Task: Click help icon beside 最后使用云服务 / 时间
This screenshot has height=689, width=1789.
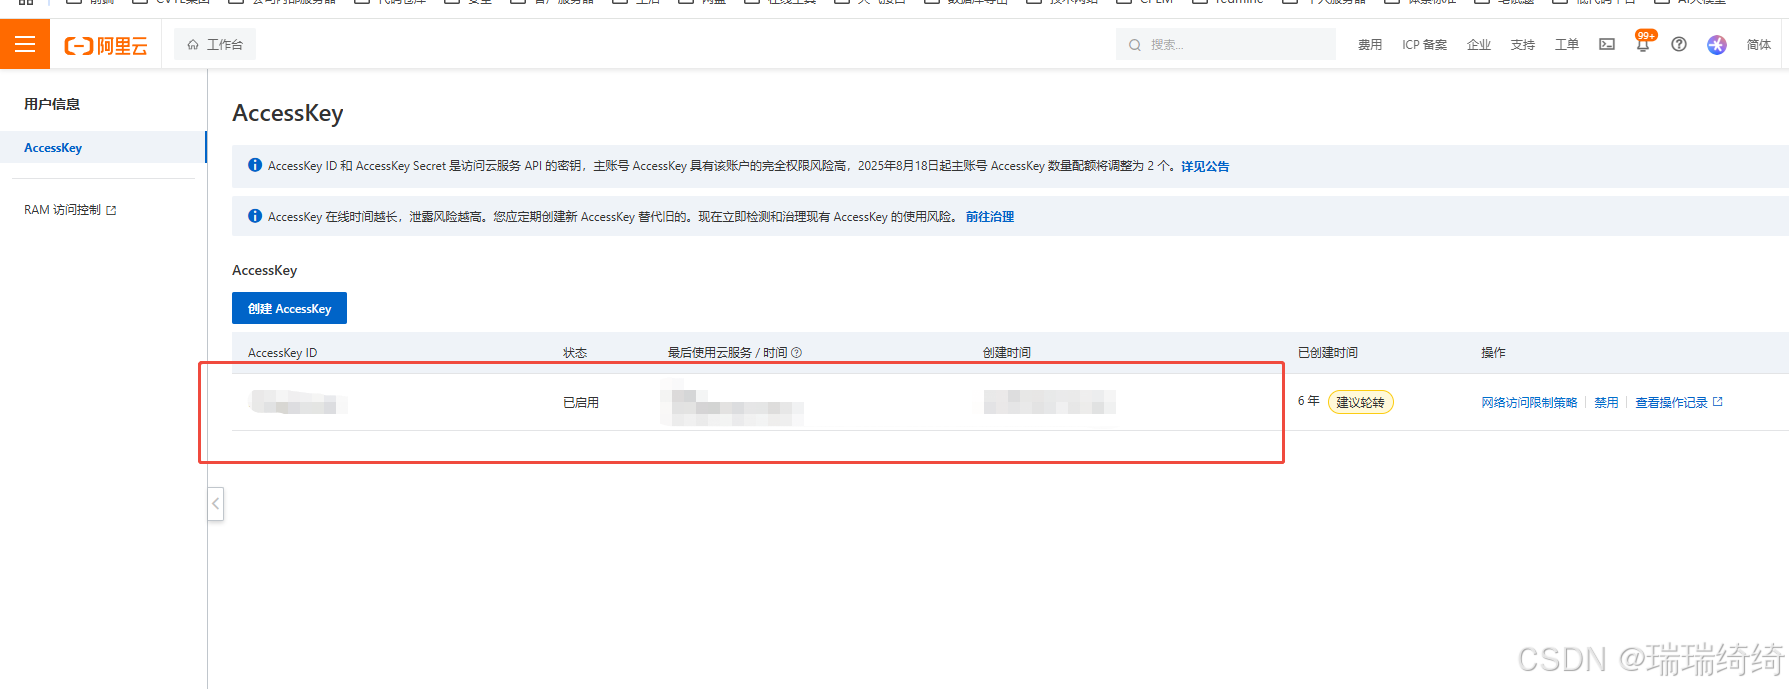Action: [797, 353]
